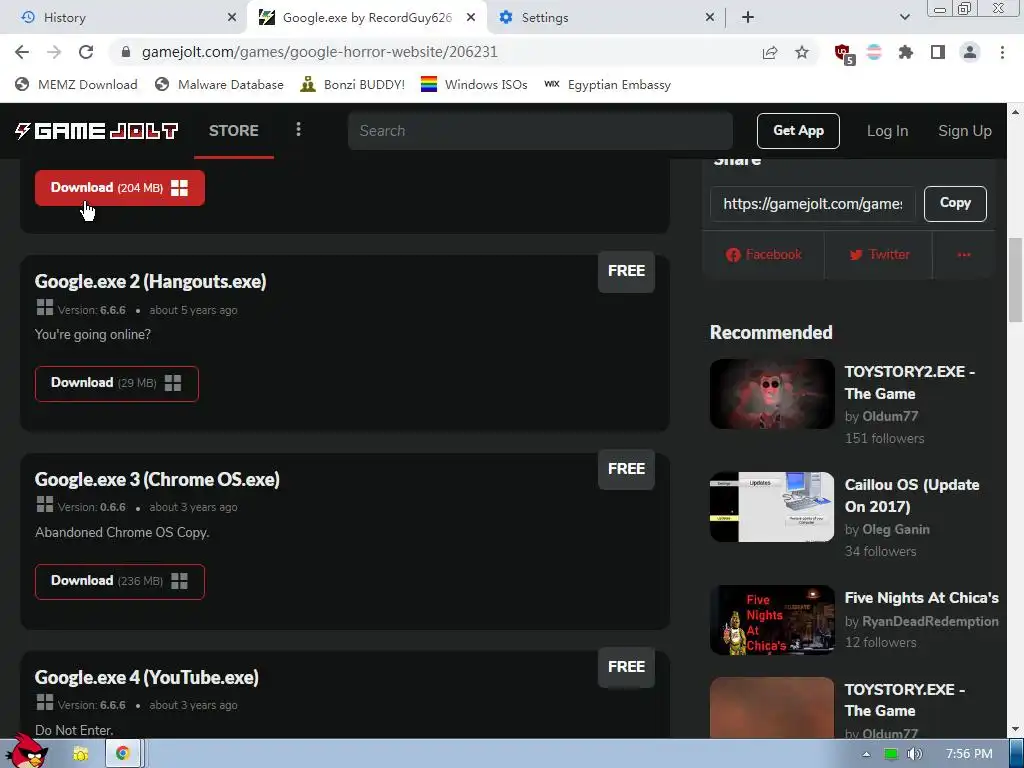The width and height of the screenshot is (1024, 768).
Task: Click the Five Nights At Chica's title
Action: pos(921,598)
